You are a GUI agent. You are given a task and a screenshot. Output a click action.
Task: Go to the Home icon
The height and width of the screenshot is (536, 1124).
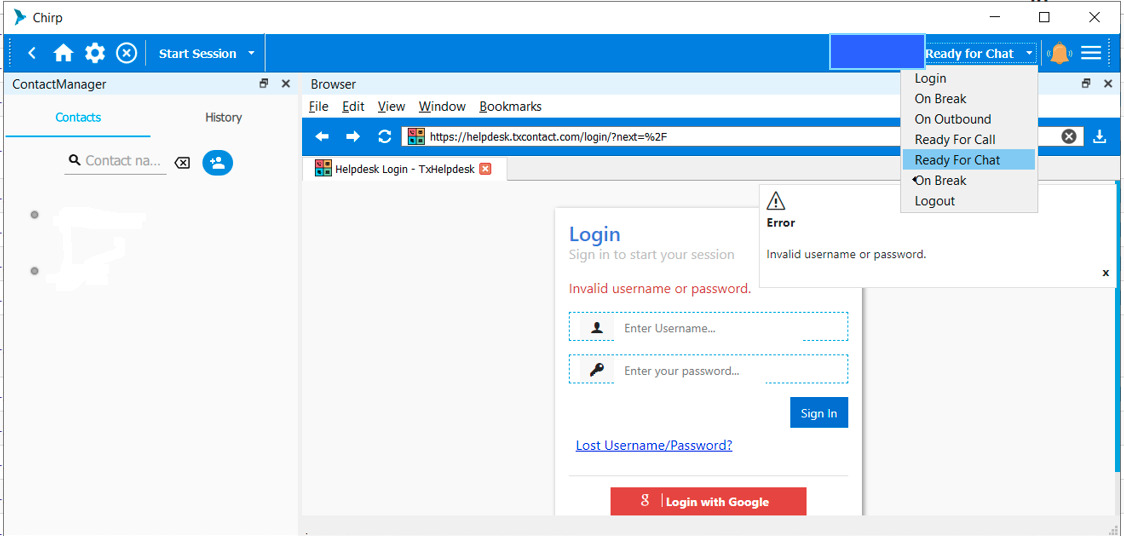click(x=64, y=53)
